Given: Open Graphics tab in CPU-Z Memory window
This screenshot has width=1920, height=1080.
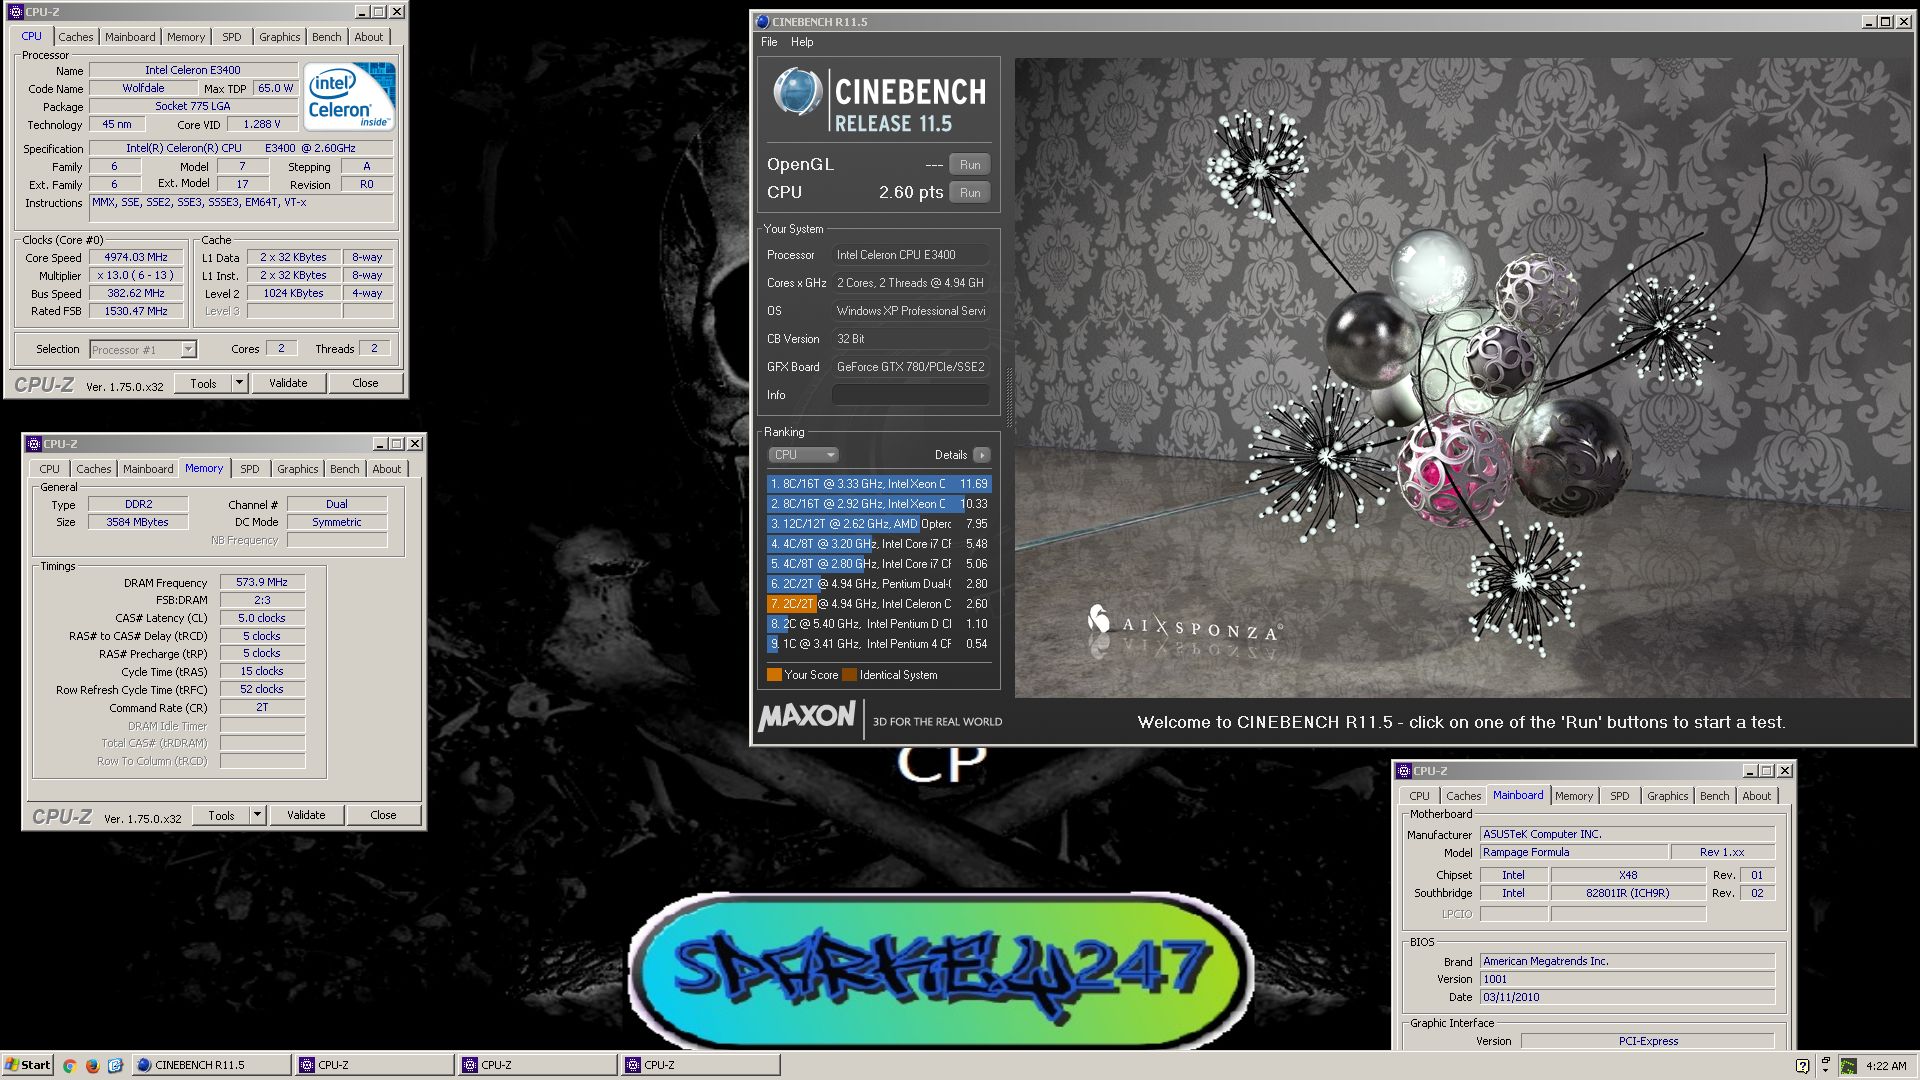Looking at the screenshot, I should [x=297, y=469].
